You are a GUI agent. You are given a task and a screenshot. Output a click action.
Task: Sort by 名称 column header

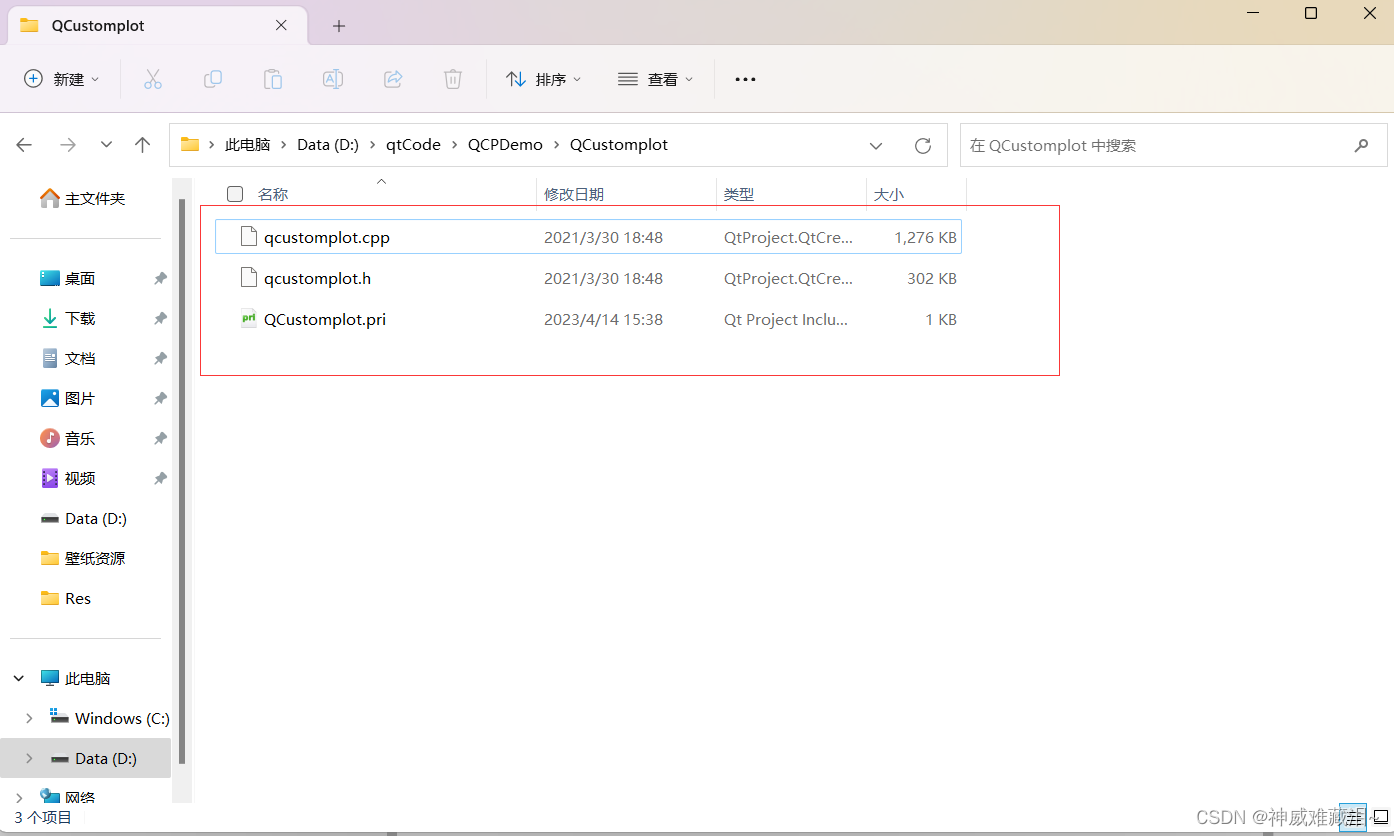coord(273,194)
